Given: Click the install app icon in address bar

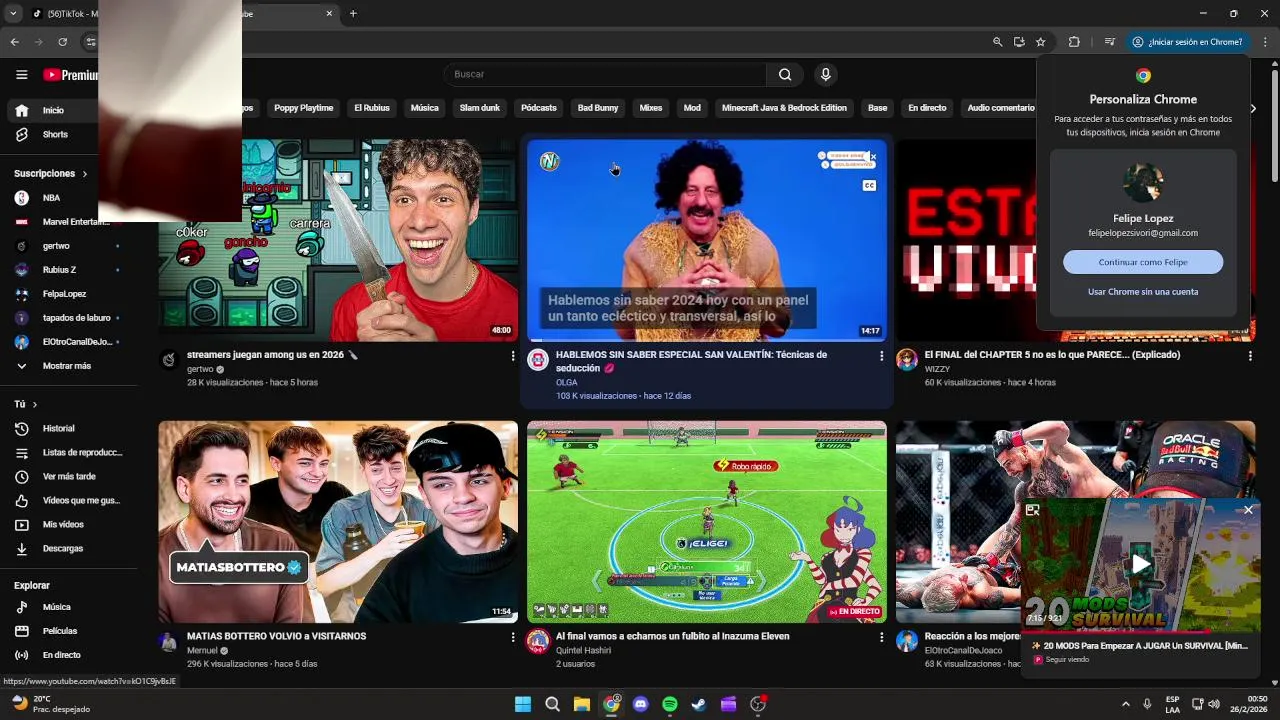Looking at the screenshot, I should pyautogui.click(x=1019, y=42).
